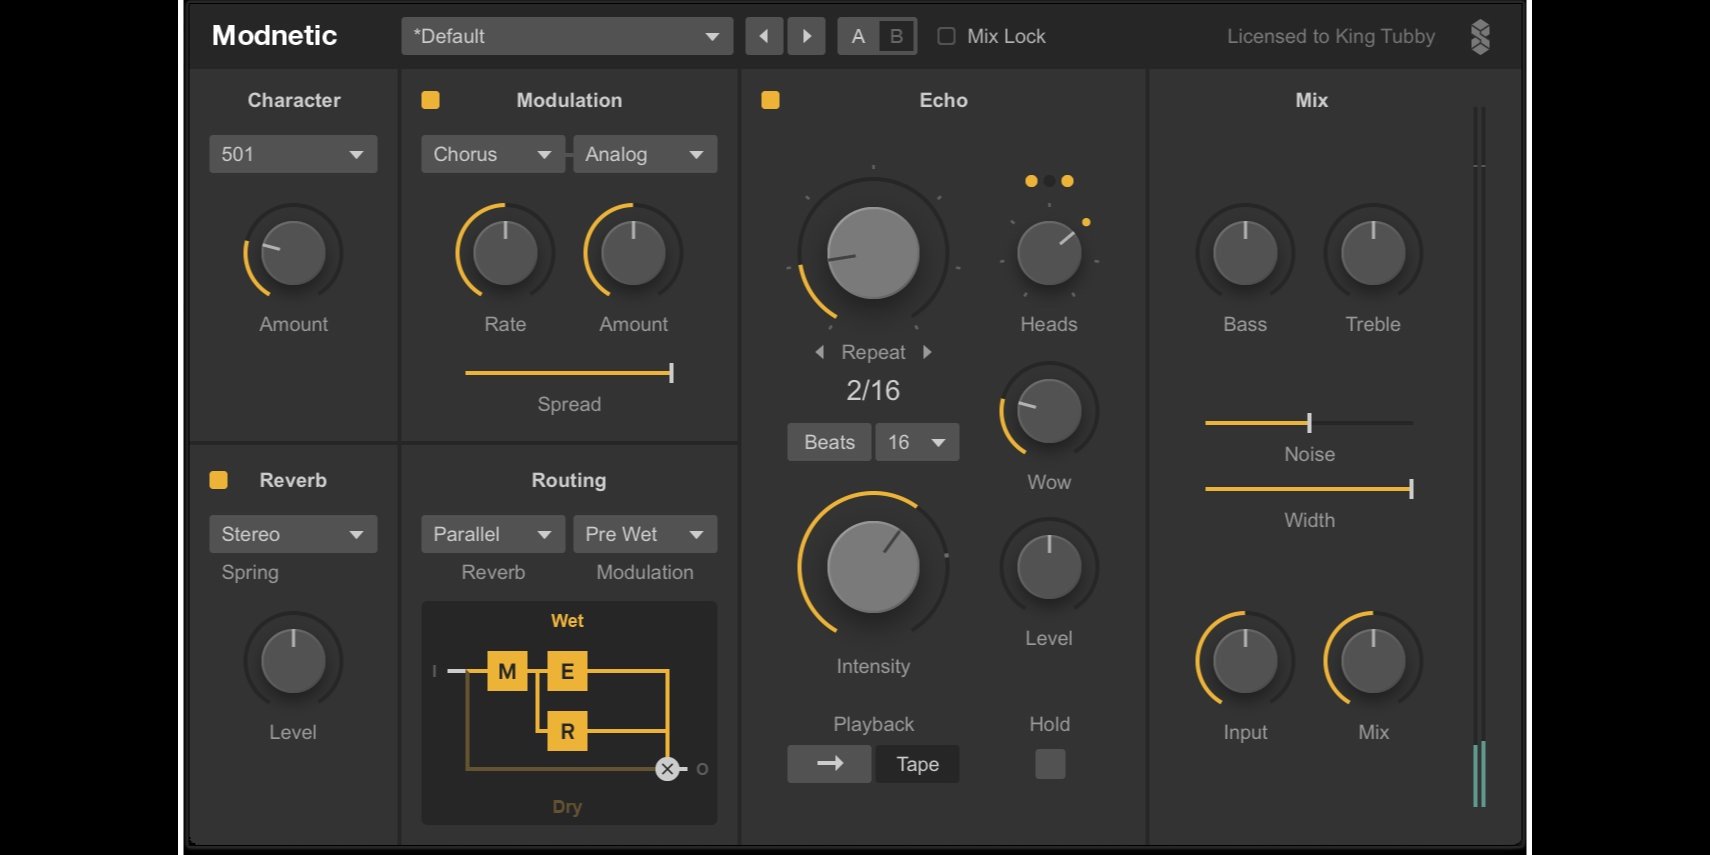Click the E block in routing diagram
Screen dimensions: 1710x855
(x=567, y=671)
